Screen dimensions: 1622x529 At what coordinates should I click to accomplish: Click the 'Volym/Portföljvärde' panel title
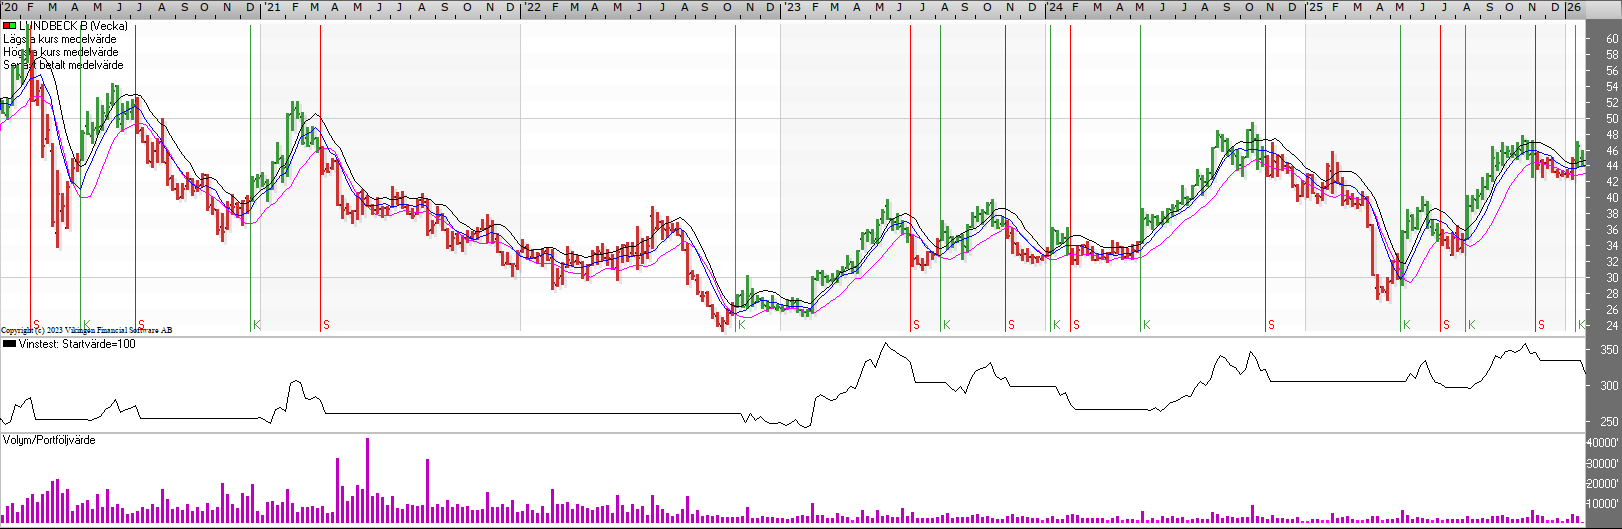(x=49, y=440)
